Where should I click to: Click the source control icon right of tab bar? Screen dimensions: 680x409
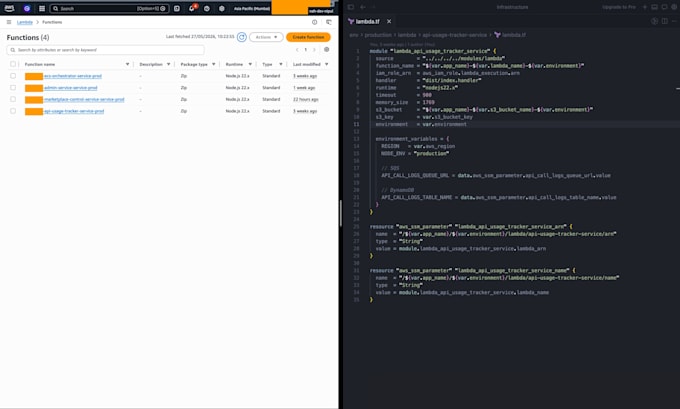[x=654, y=21]
